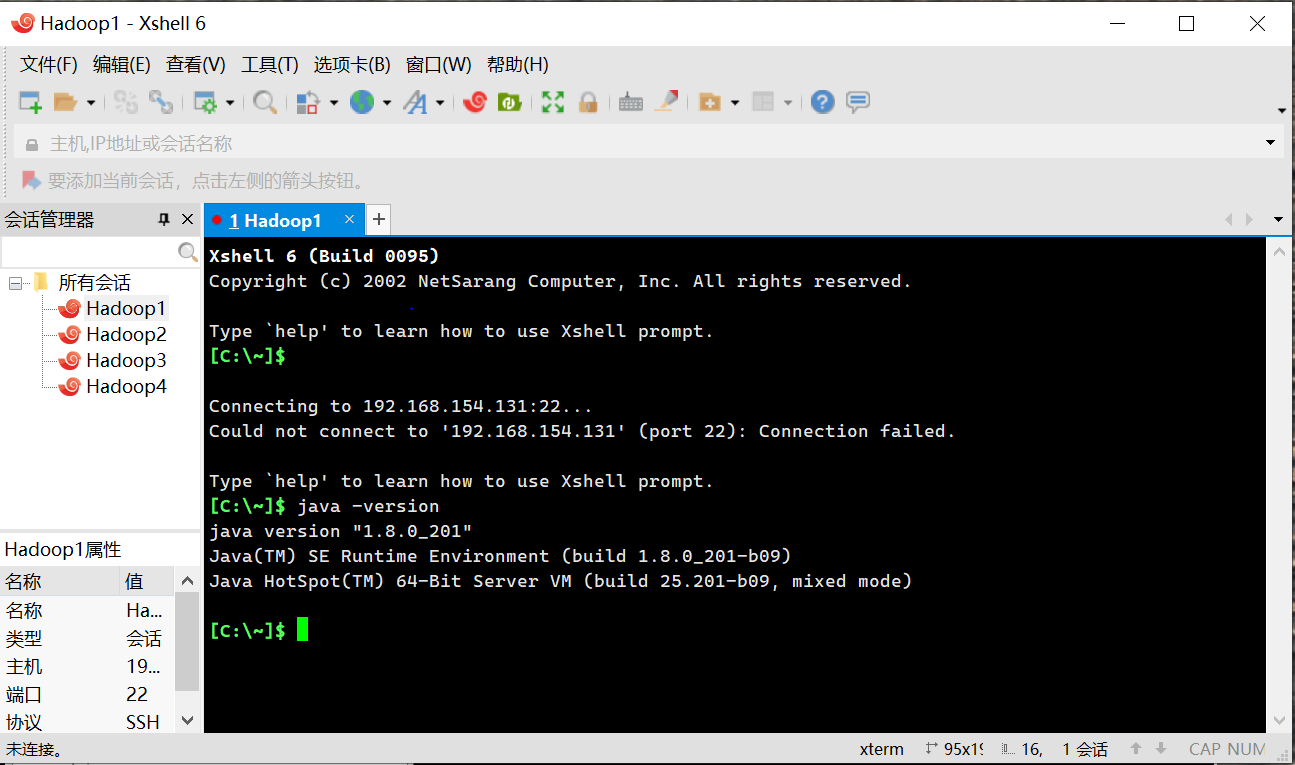
Task: Add a new tab with plus button
Action: click(x=379, y=219)
